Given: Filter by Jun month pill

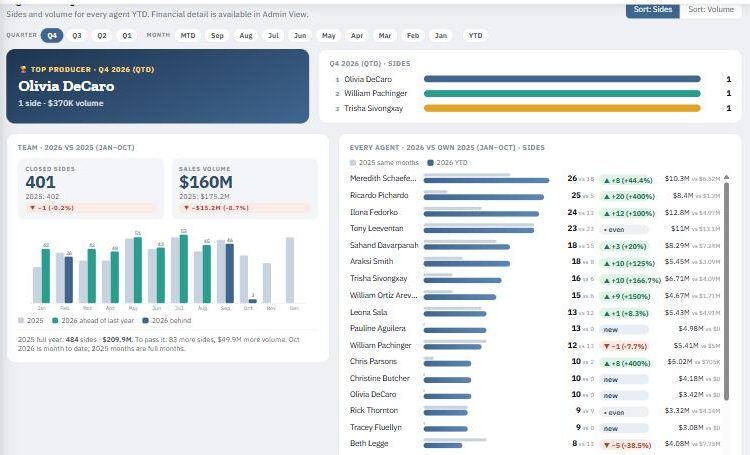Looking at the screenshot, I should point(300,35).
